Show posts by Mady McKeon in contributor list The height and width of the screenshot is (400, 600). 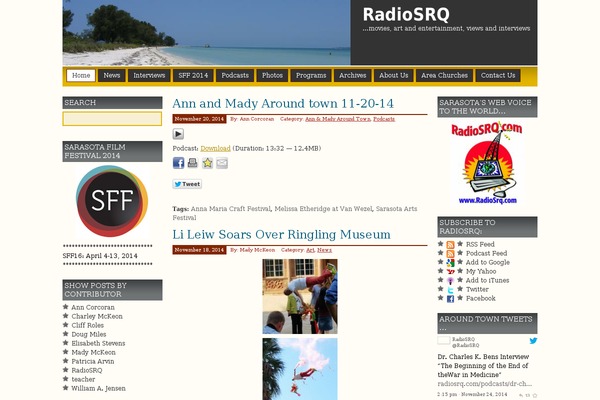93,352
